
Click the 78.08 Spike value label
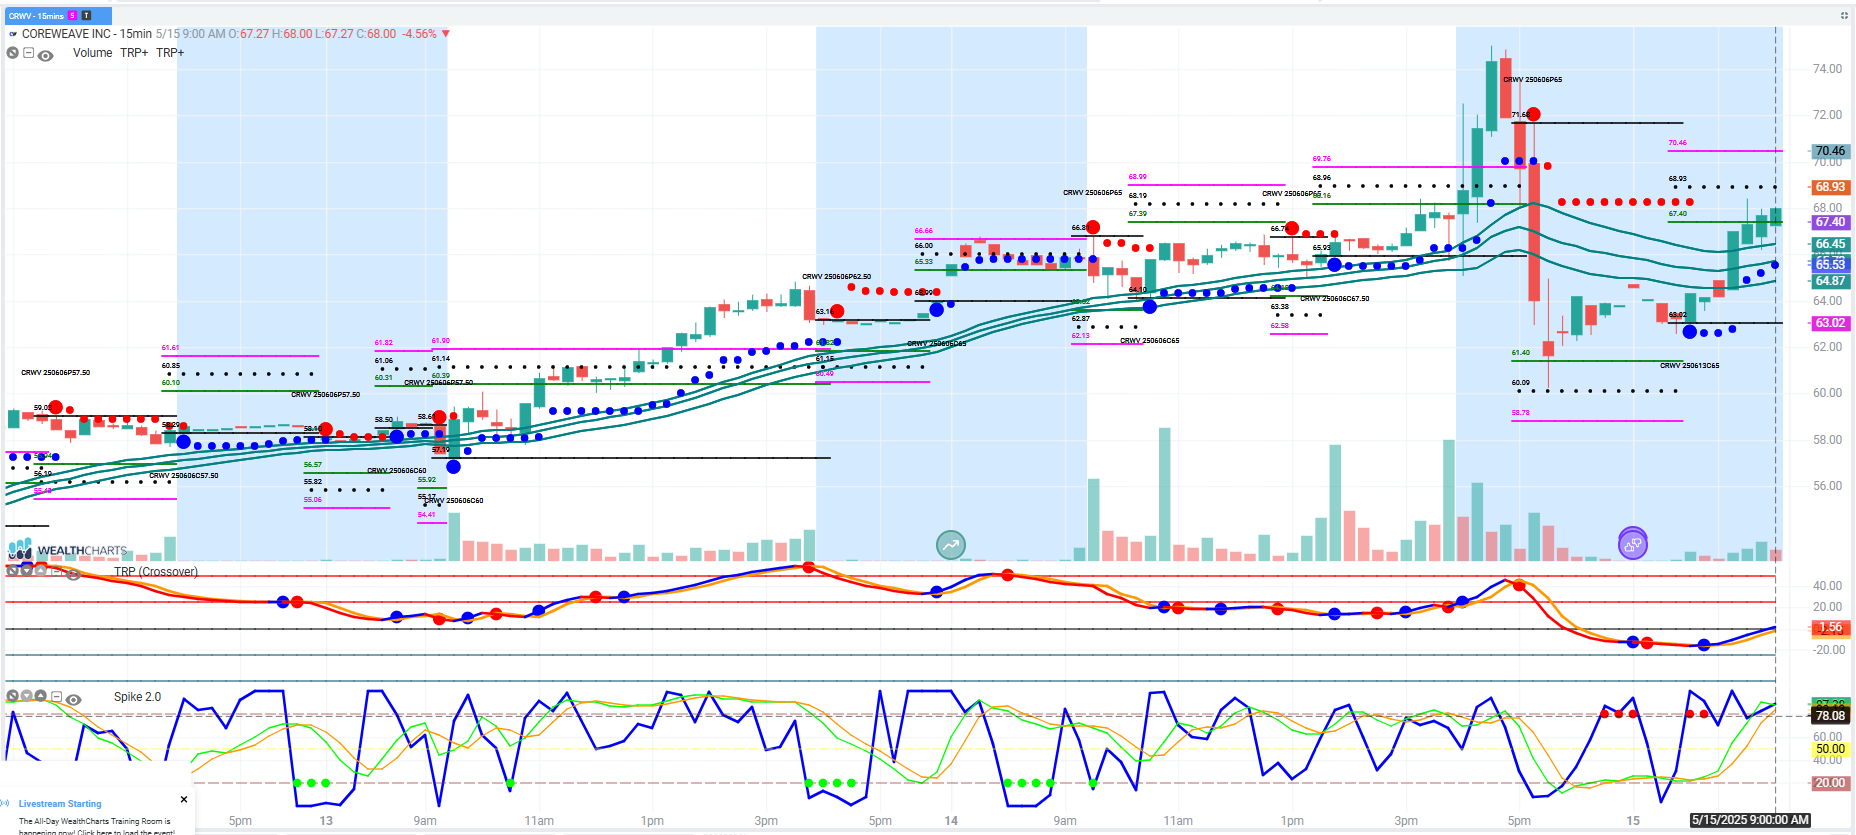(1830, 716)
